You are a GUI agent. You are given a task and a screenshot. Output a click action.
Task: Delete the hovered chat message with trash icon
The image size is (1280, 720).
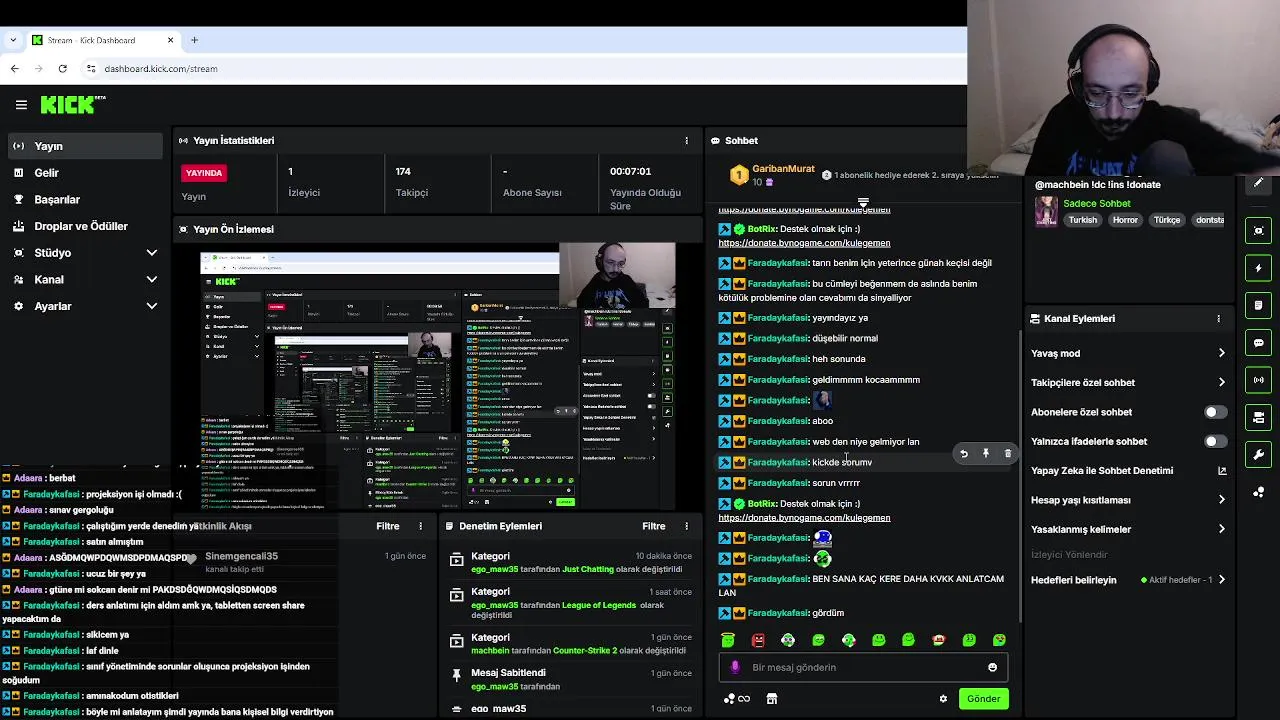click(x=1008, y=454)
